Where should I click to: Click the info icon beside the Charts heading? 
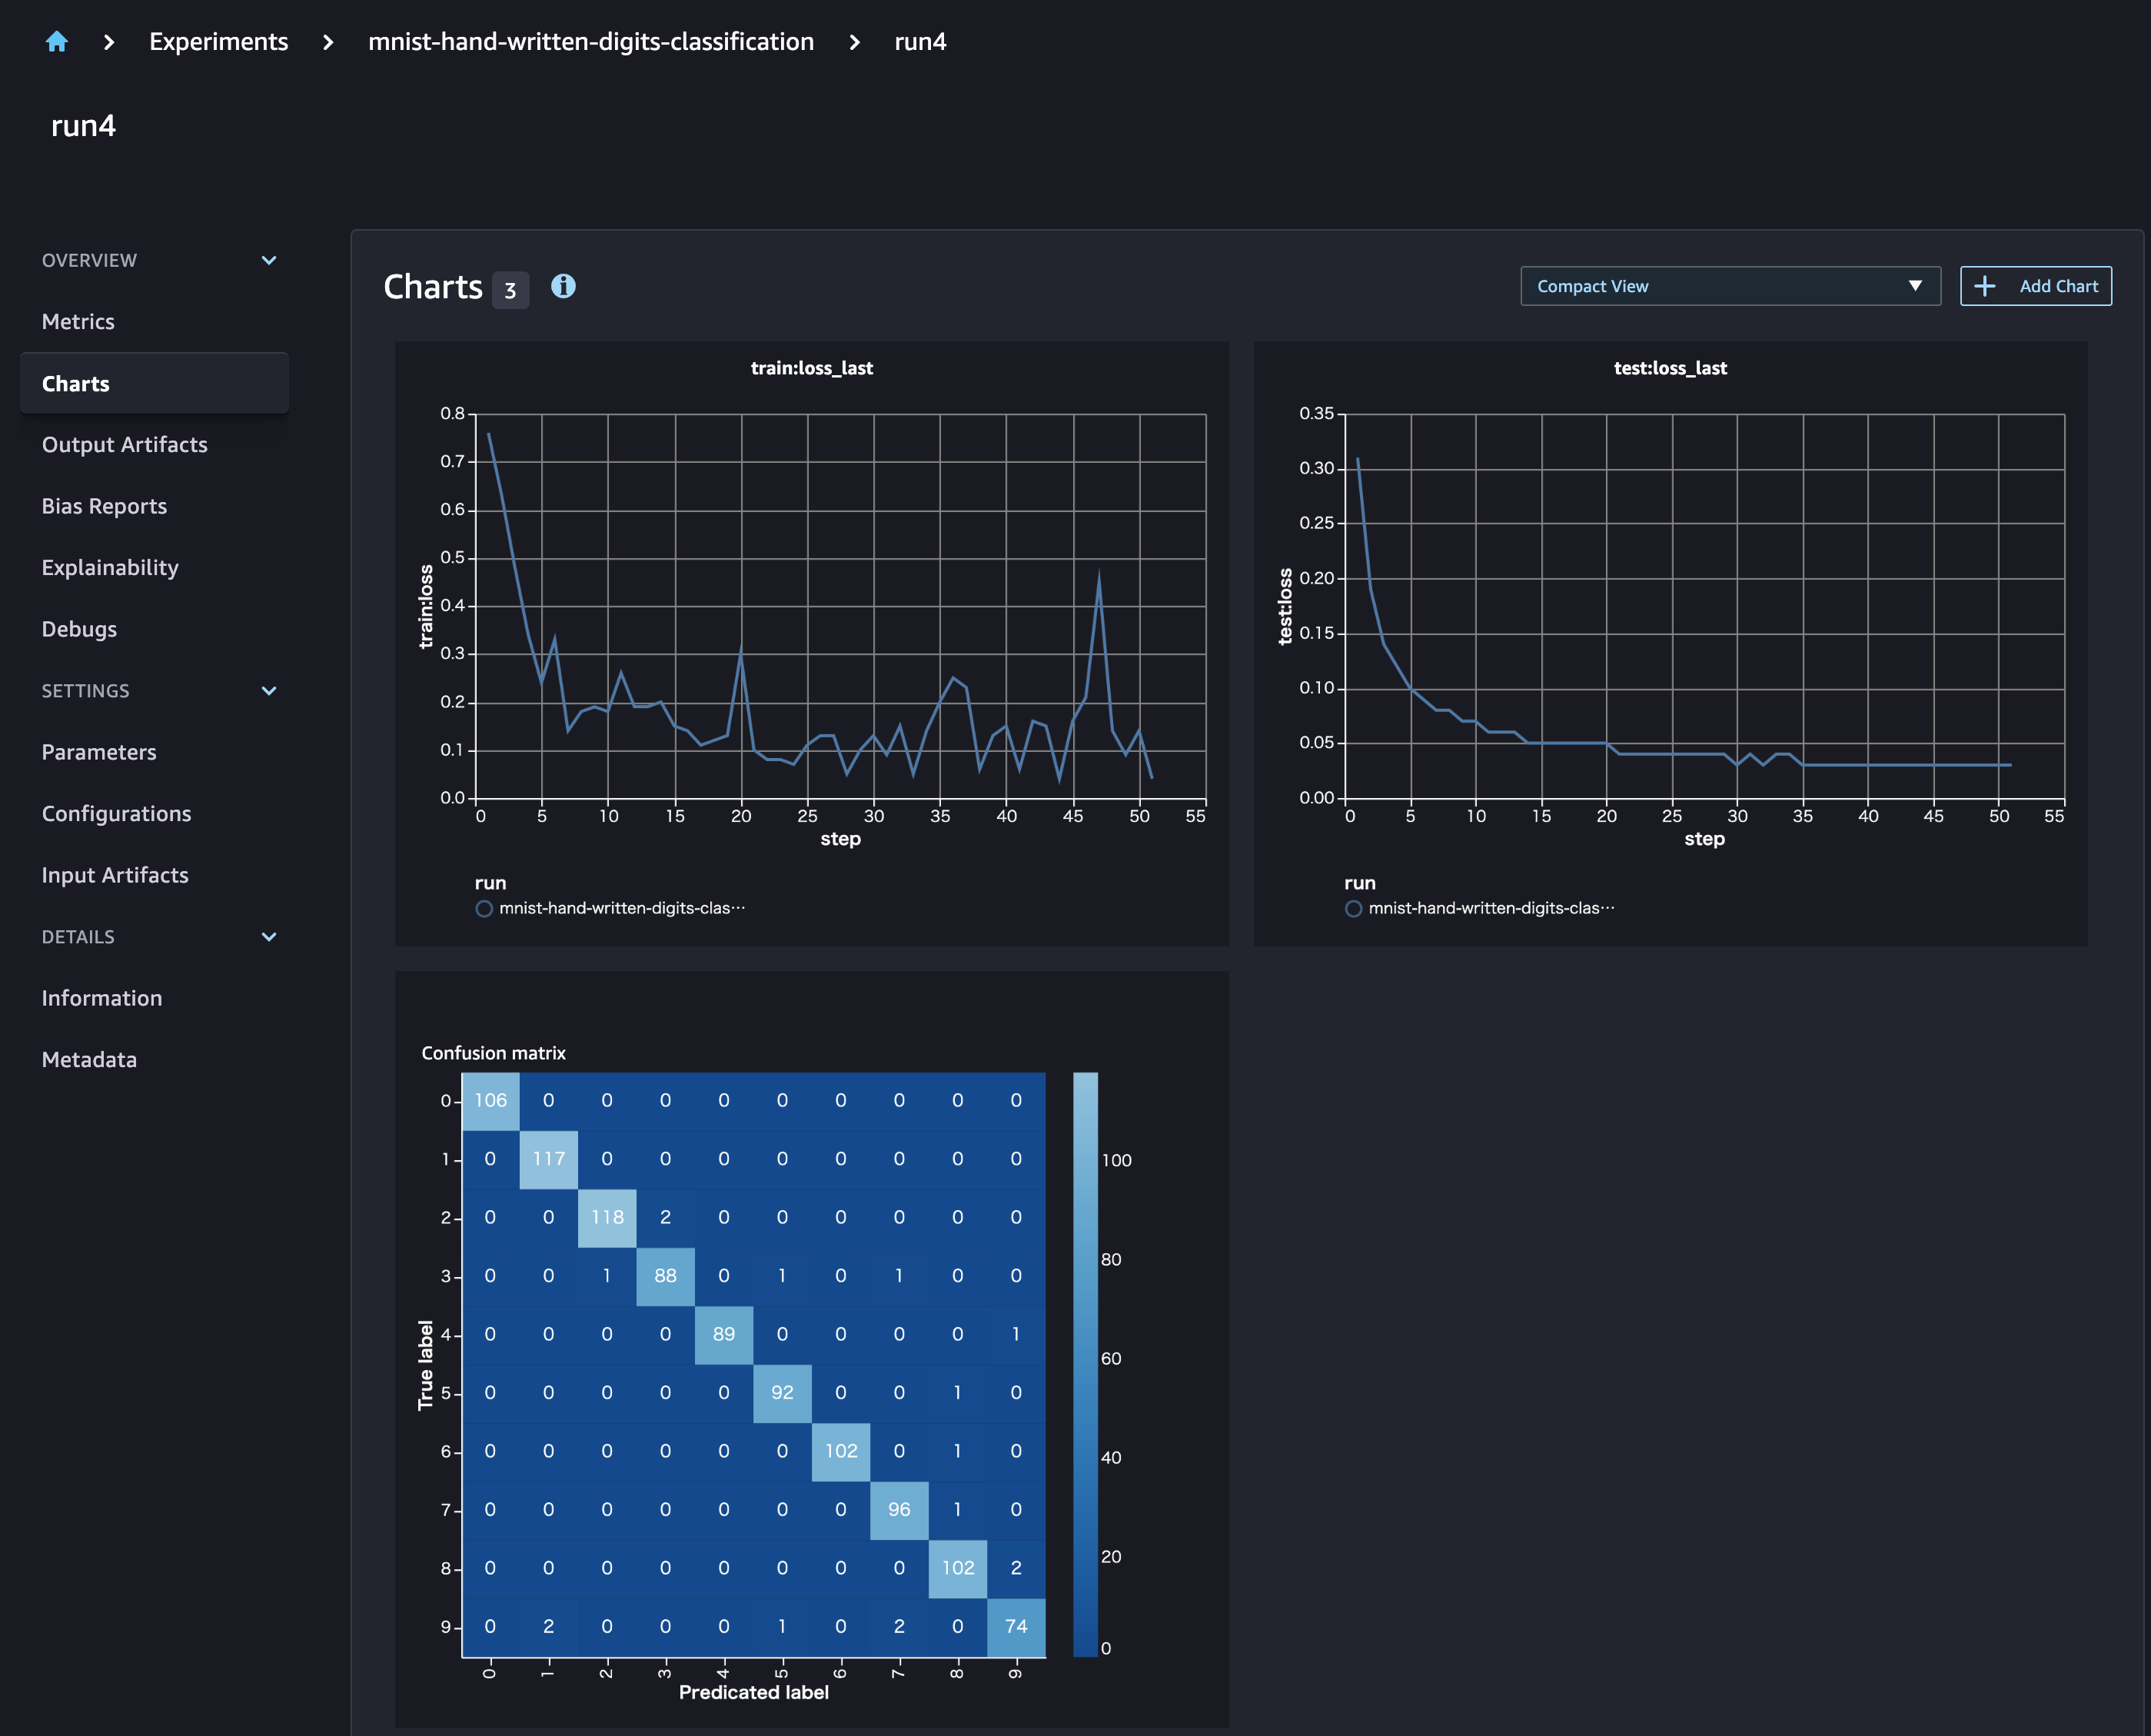(563, 287)
